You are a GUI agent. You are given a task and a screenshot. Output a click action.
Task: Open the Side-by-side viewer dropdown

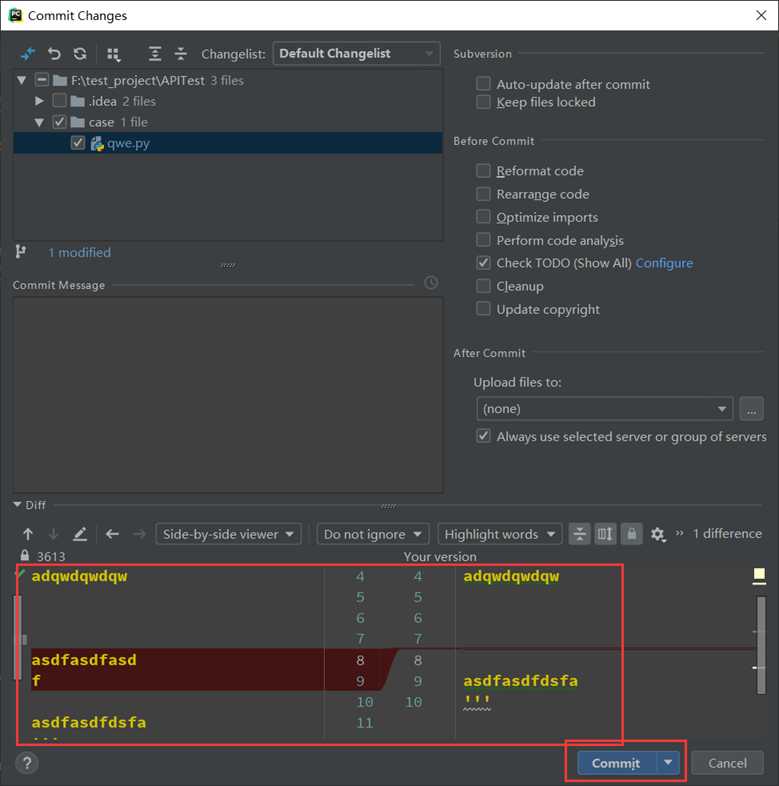point(229,534)
